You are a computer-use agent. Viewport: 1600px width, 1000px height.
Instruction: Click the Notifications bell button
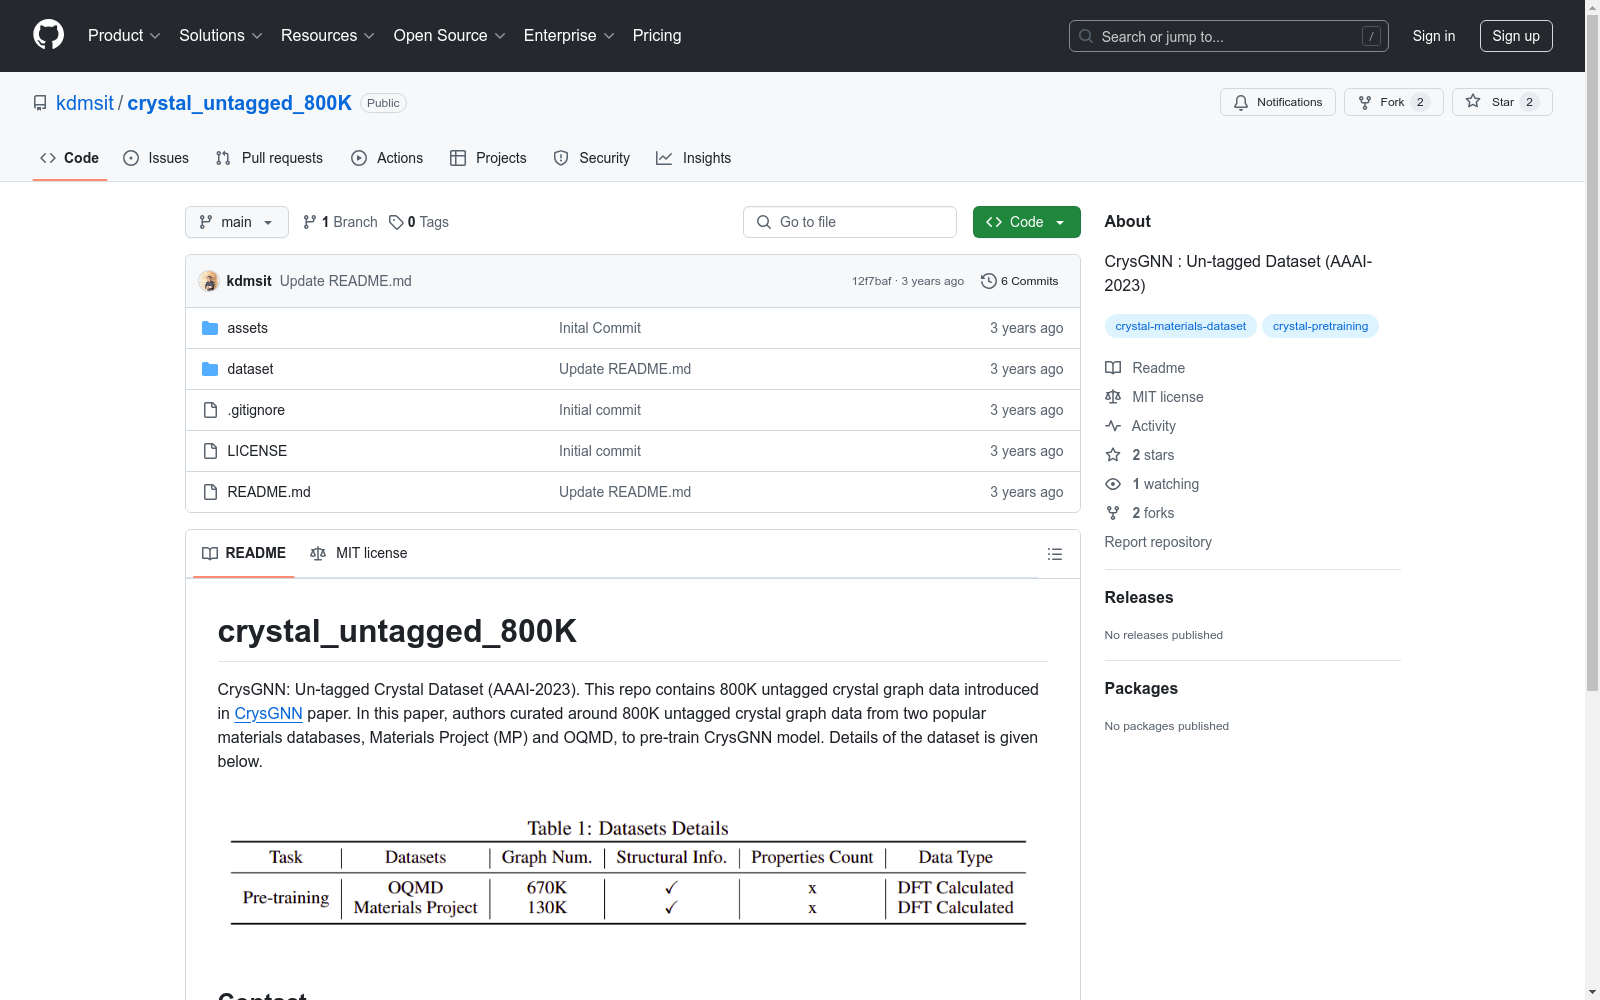point(1278,102)
